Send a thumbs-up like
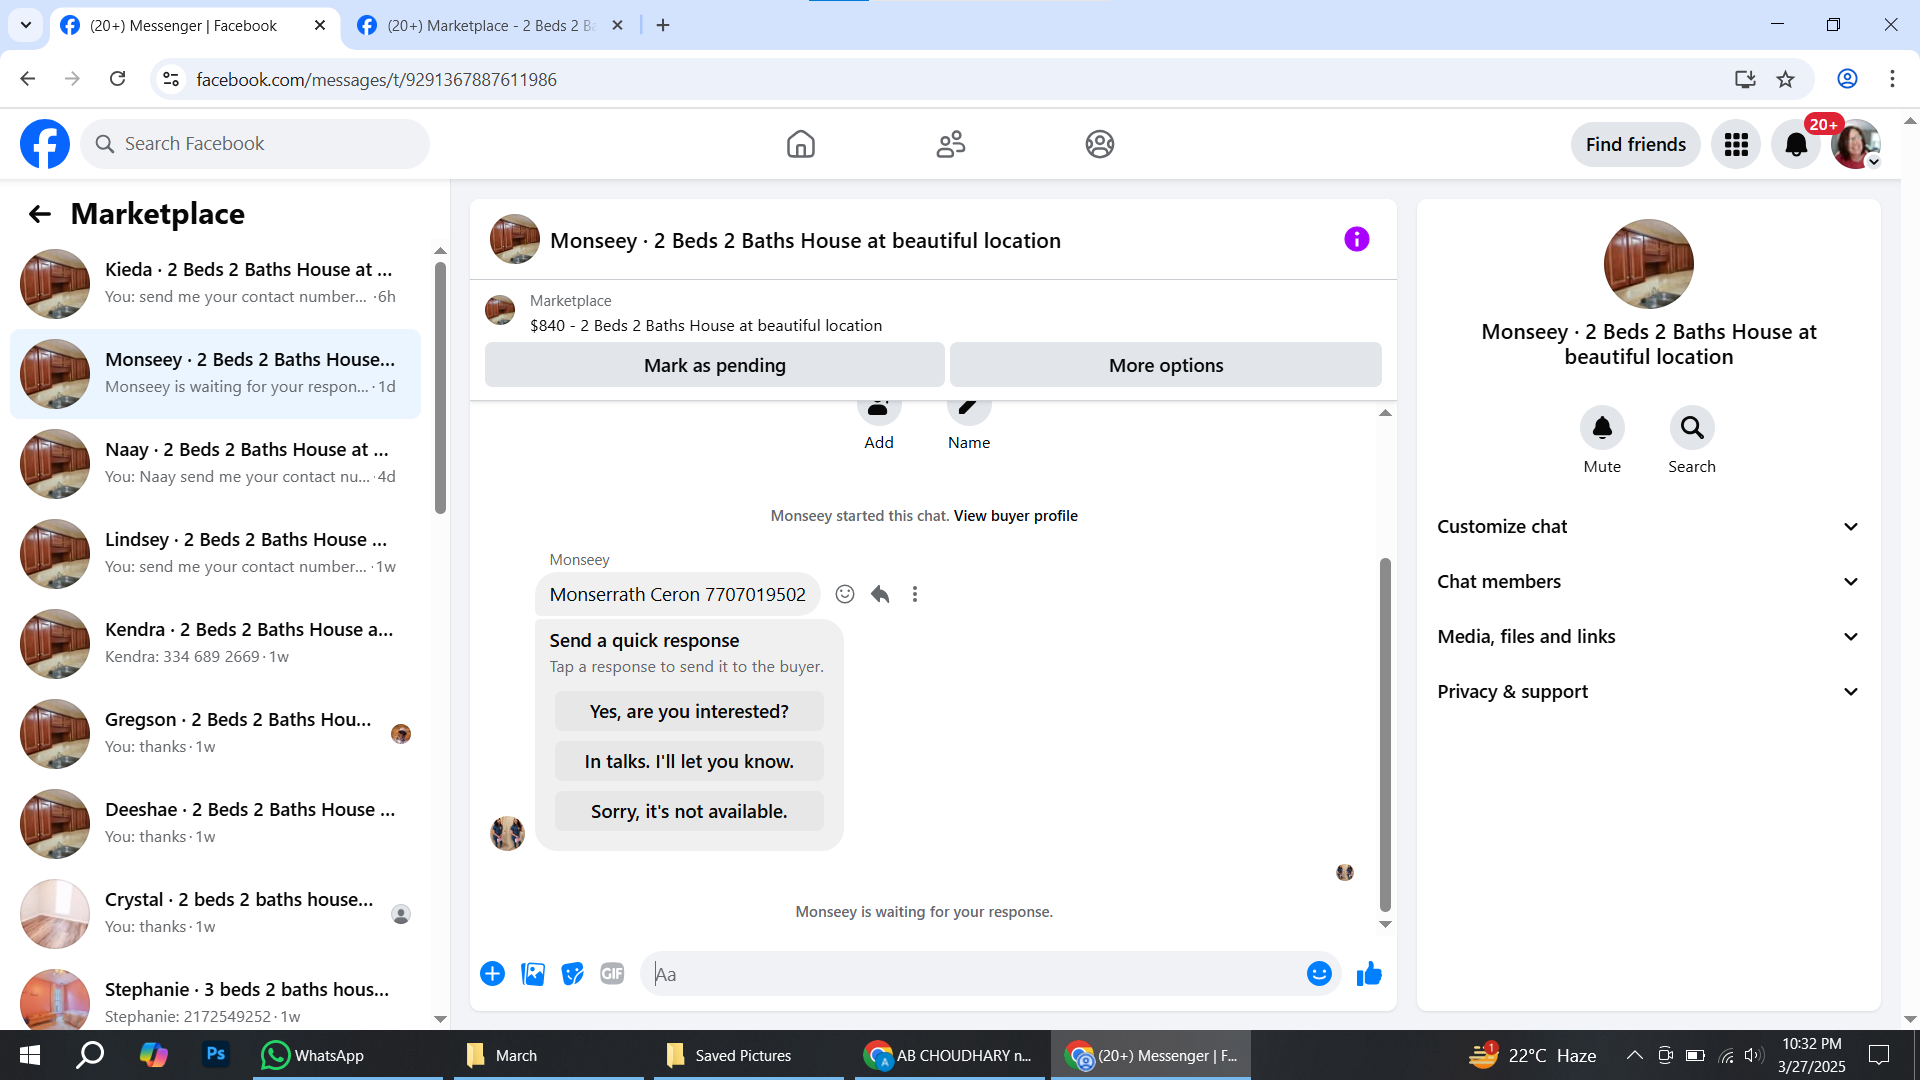The height and width of the screenshot is (1080, 1920). [x=1369, y=973]
